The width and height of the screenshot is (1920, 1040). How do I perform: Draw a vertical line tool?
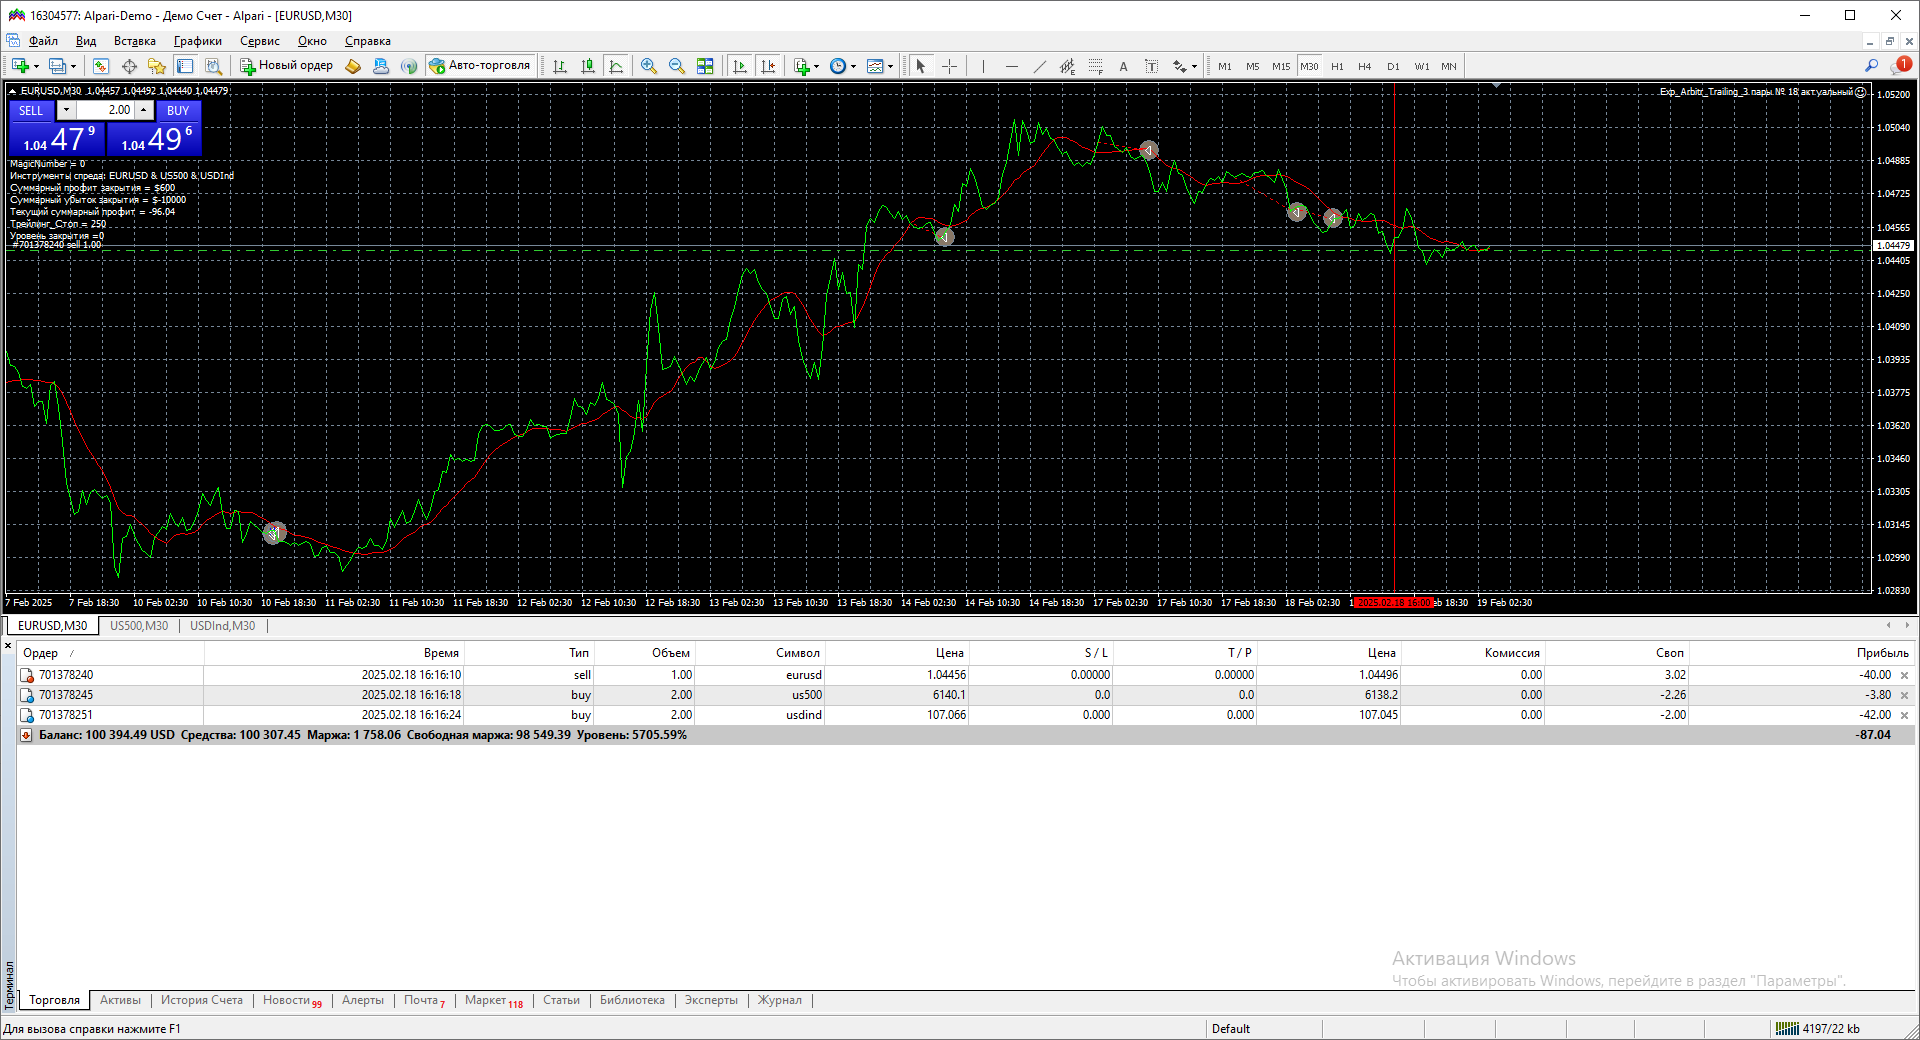pos(984,66)
